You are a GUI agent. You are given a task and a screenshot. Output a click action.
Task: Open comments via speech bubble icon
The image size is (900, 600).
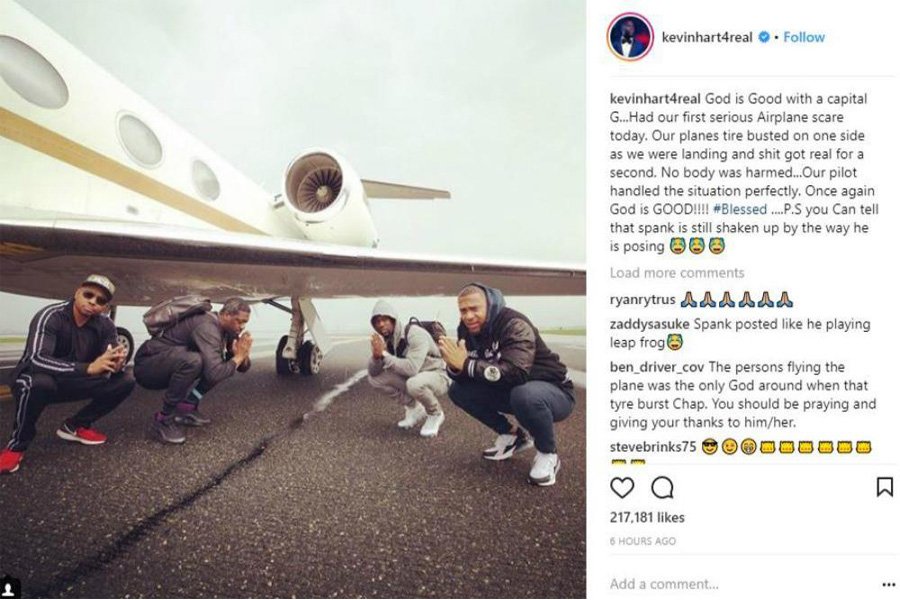pyautogui.click(x=662, y=488)
